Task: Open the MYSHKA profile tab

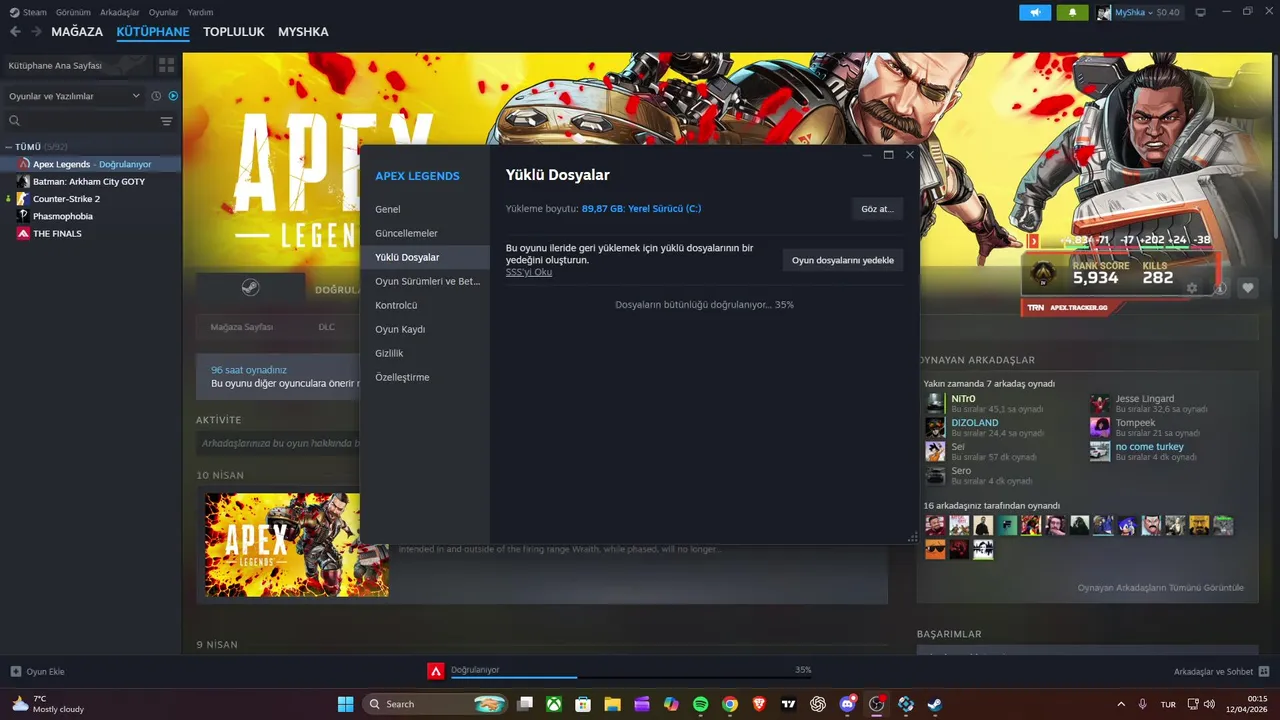Action: click(303, 32)
